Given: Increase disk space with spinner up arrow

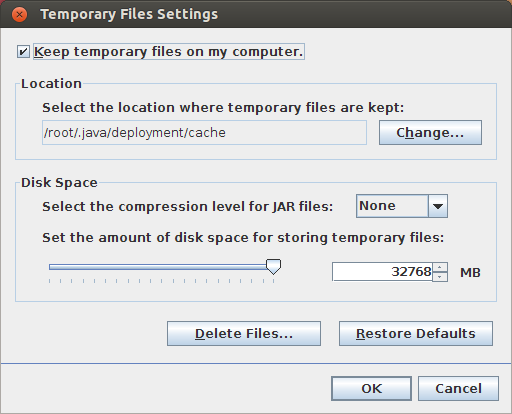Looking at the screenshot, I should click(440, 267).
